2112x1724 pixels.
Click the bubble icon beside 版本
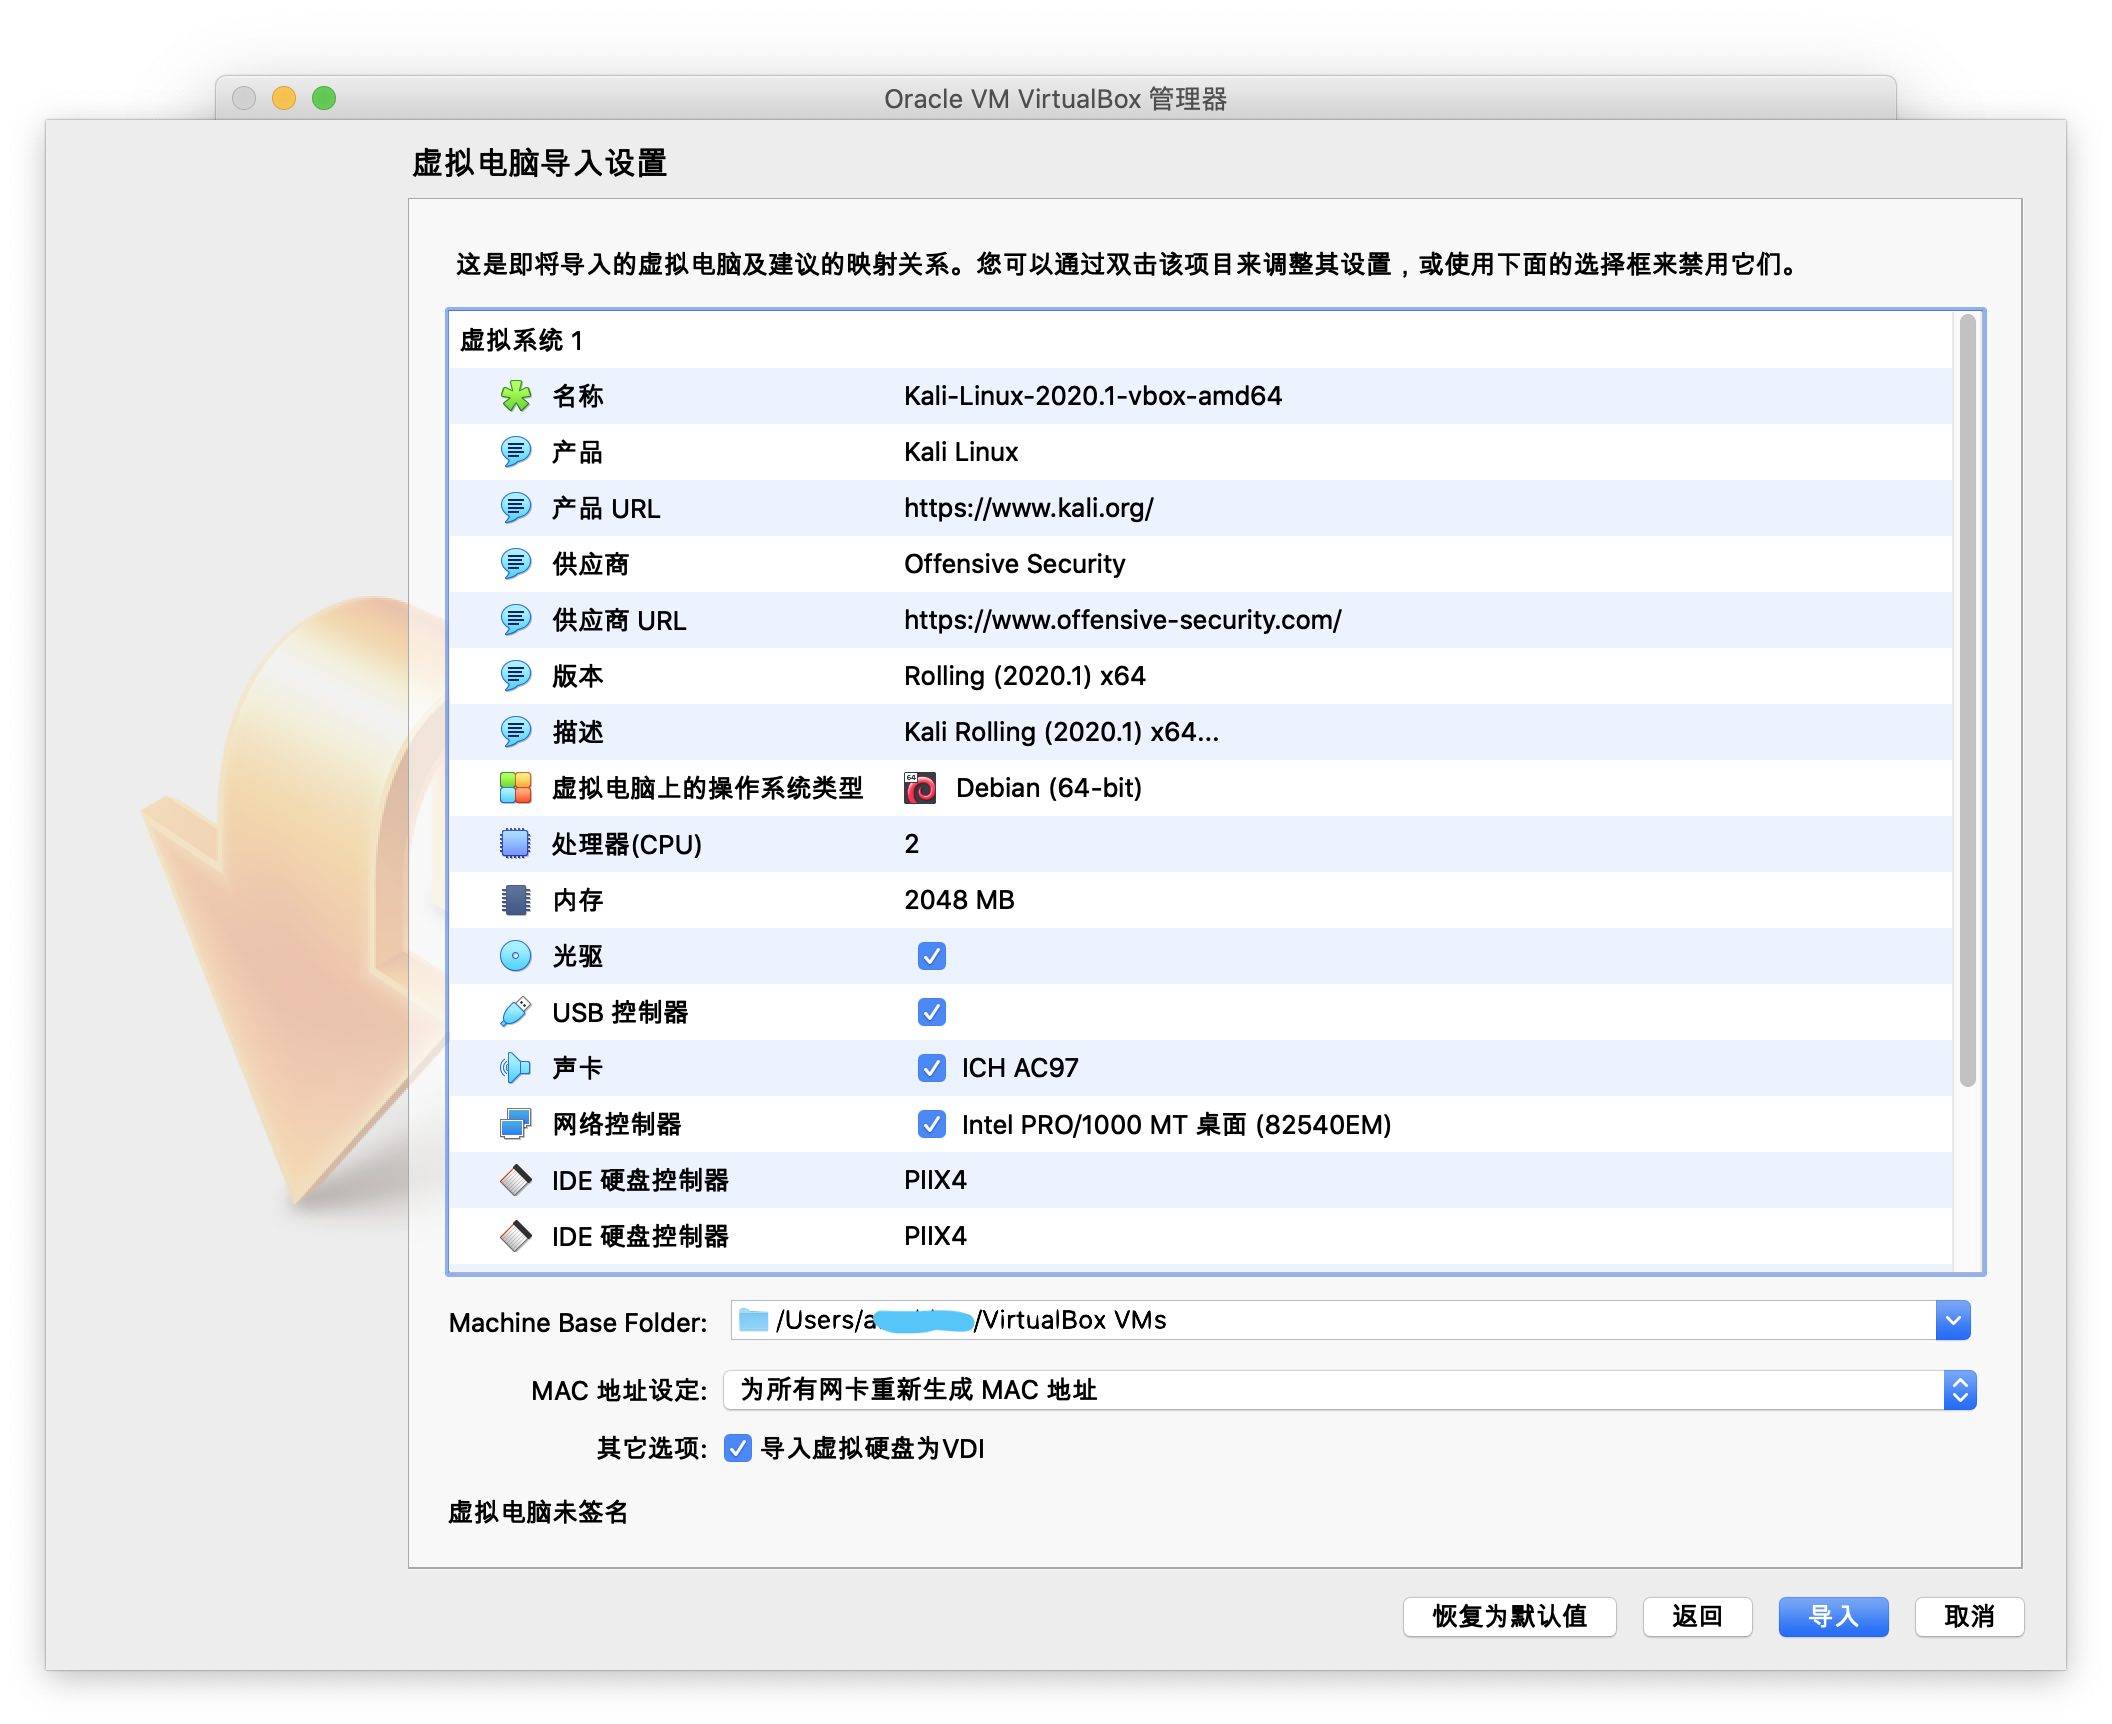tap(515, 676)
